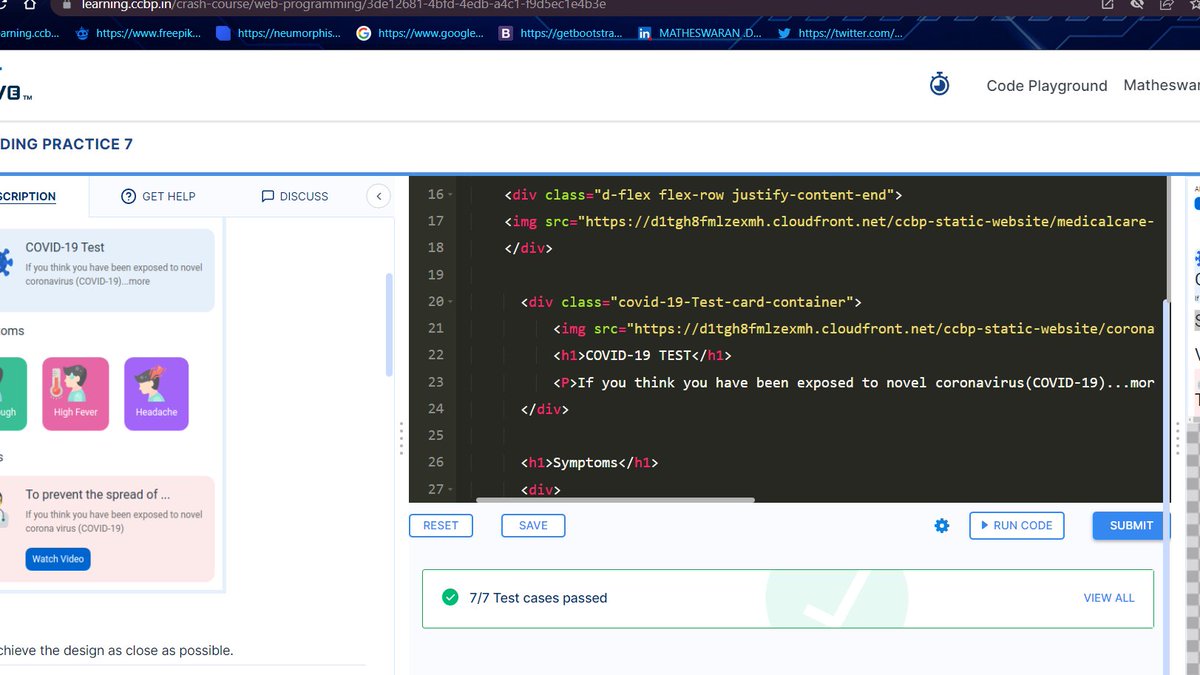Click VIEW ALL next to test cases passed
Image resolution: width=1200 pixels, height=675 pixels.
coord(1109,597)
